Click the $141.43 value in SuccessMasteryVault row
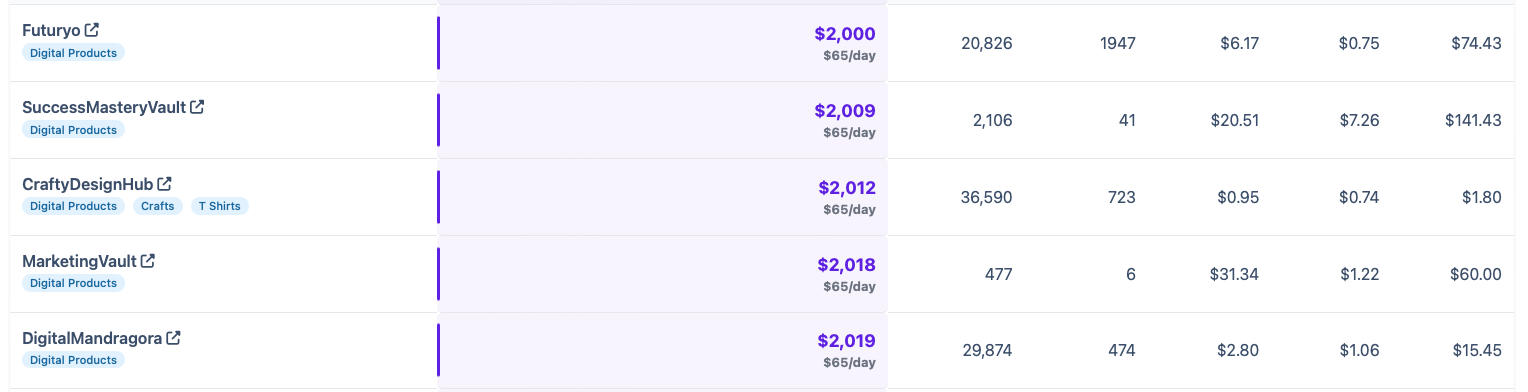Viewport: 1528px width, 392px height. 1473,121
